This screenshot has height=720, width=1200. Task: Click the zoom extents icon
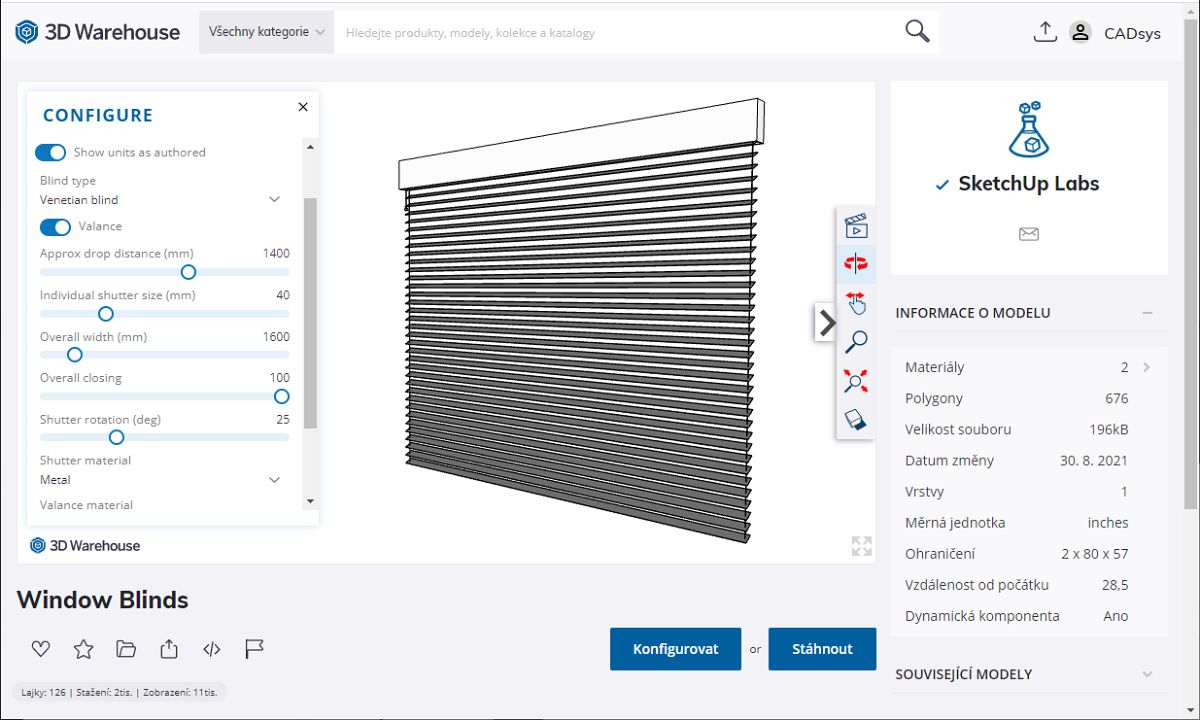[855, 381]
